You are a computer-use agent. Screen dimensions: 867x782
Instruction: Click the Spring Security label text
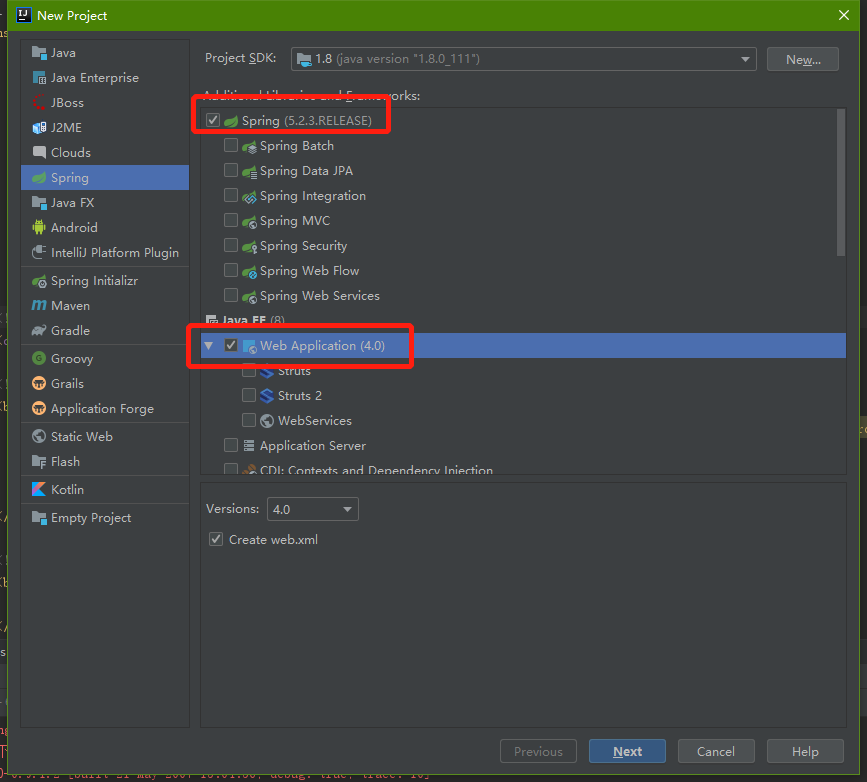[x=304, y=246]
